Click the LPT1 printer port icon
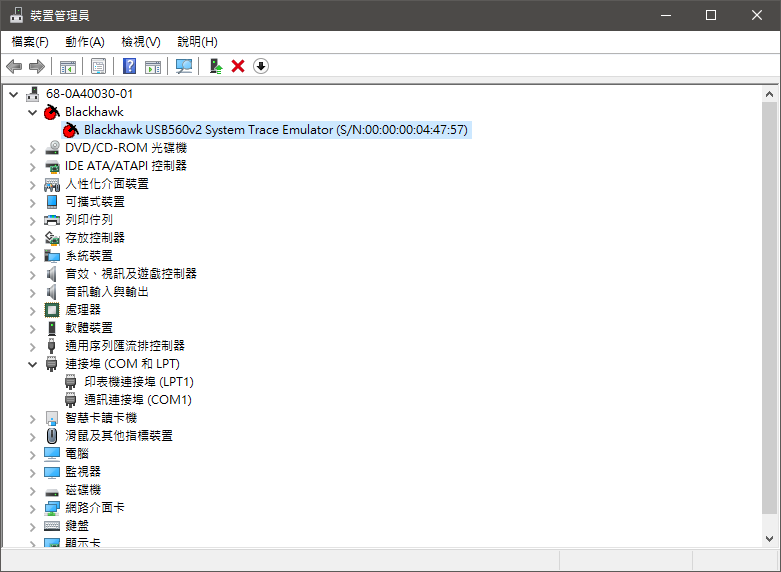Screen dimensions: 781x572 pyautogui.click(x=71, y=382)
